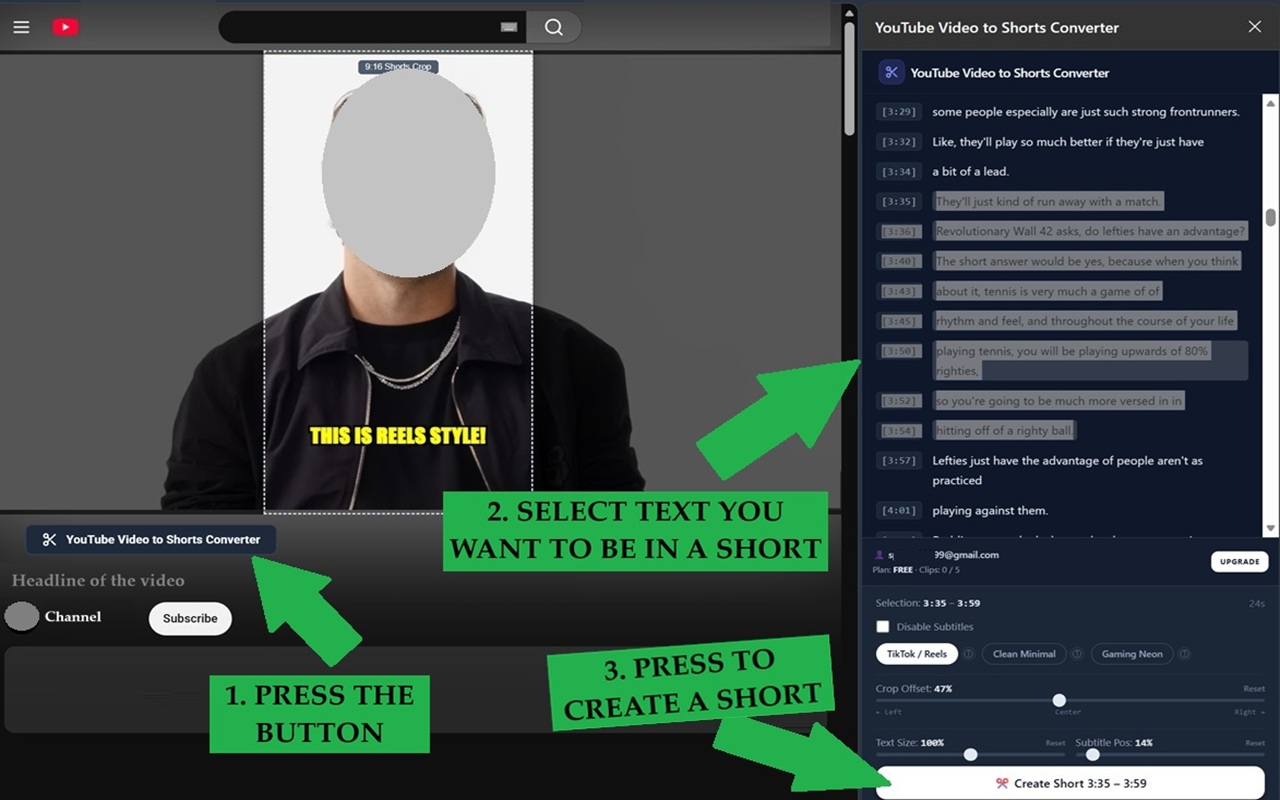Select line 'They'll just kind of run away with a match.'
This screenshot has height=800, width=1280.
click(x=1048, y=201)
